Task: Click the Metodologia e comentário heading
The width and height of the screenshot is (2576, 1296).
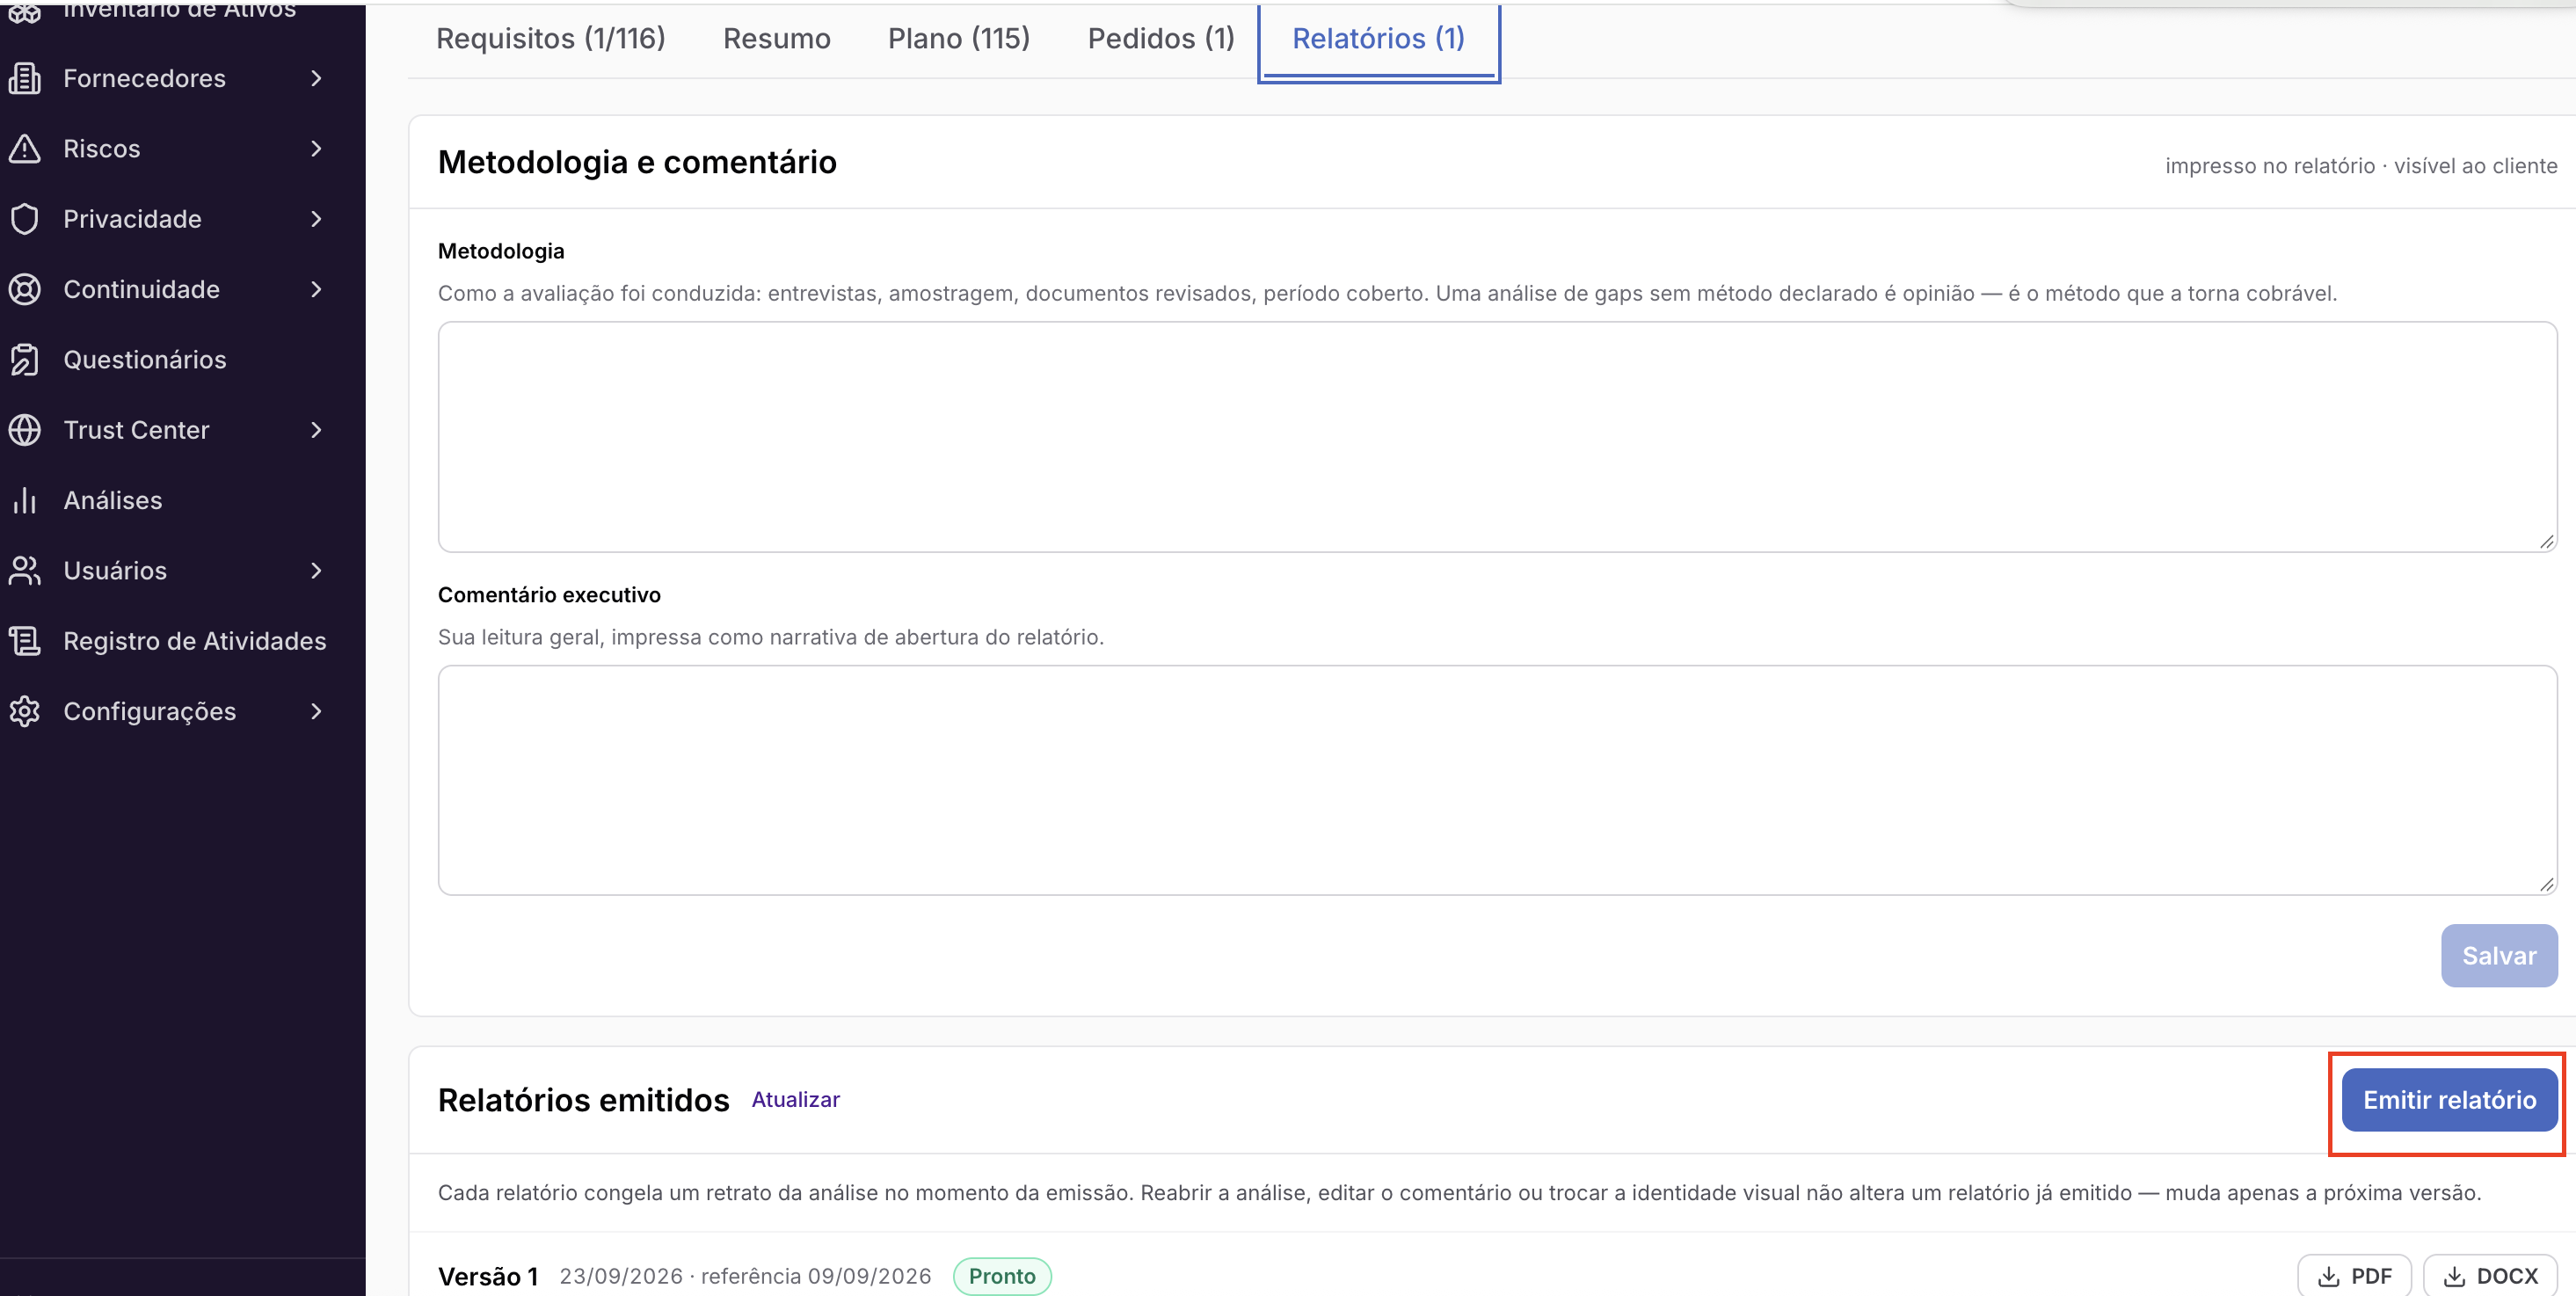Action: pyautogui.click(x=637, y=162)
